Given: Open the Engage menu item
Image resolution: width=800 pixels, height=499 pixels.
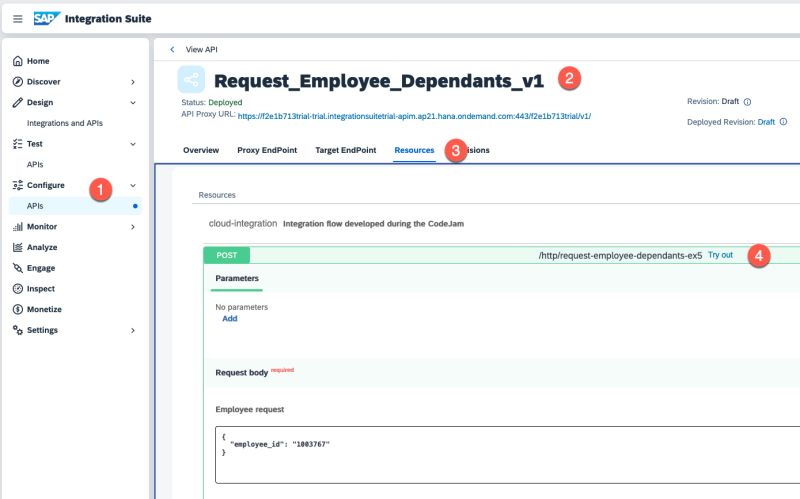Looking at the screenshot, I should [x=41, y=268].
